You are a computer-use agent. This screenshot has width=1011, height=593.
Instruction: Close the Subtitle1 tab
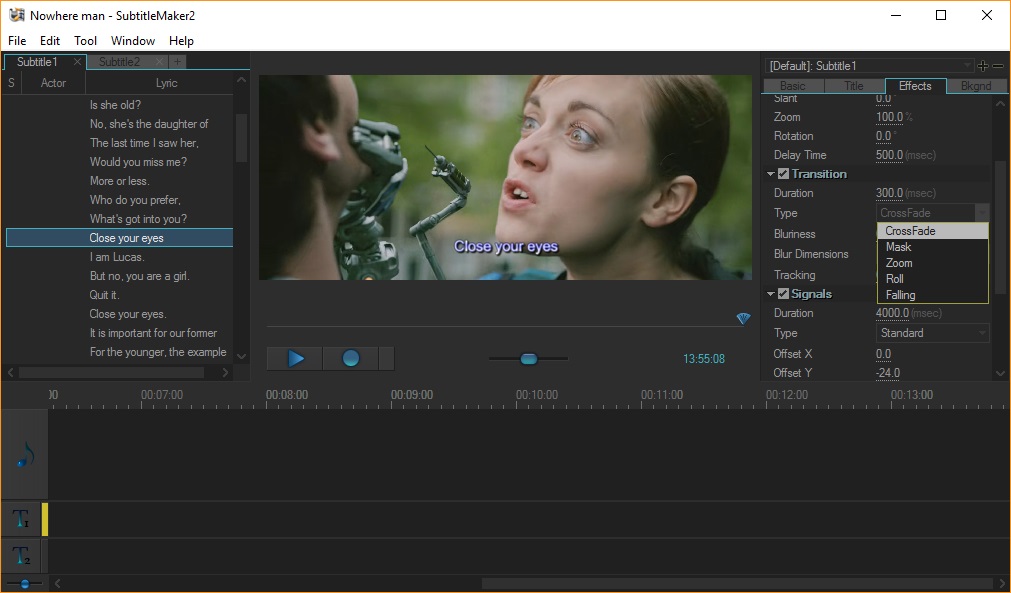tap(77, 62)
